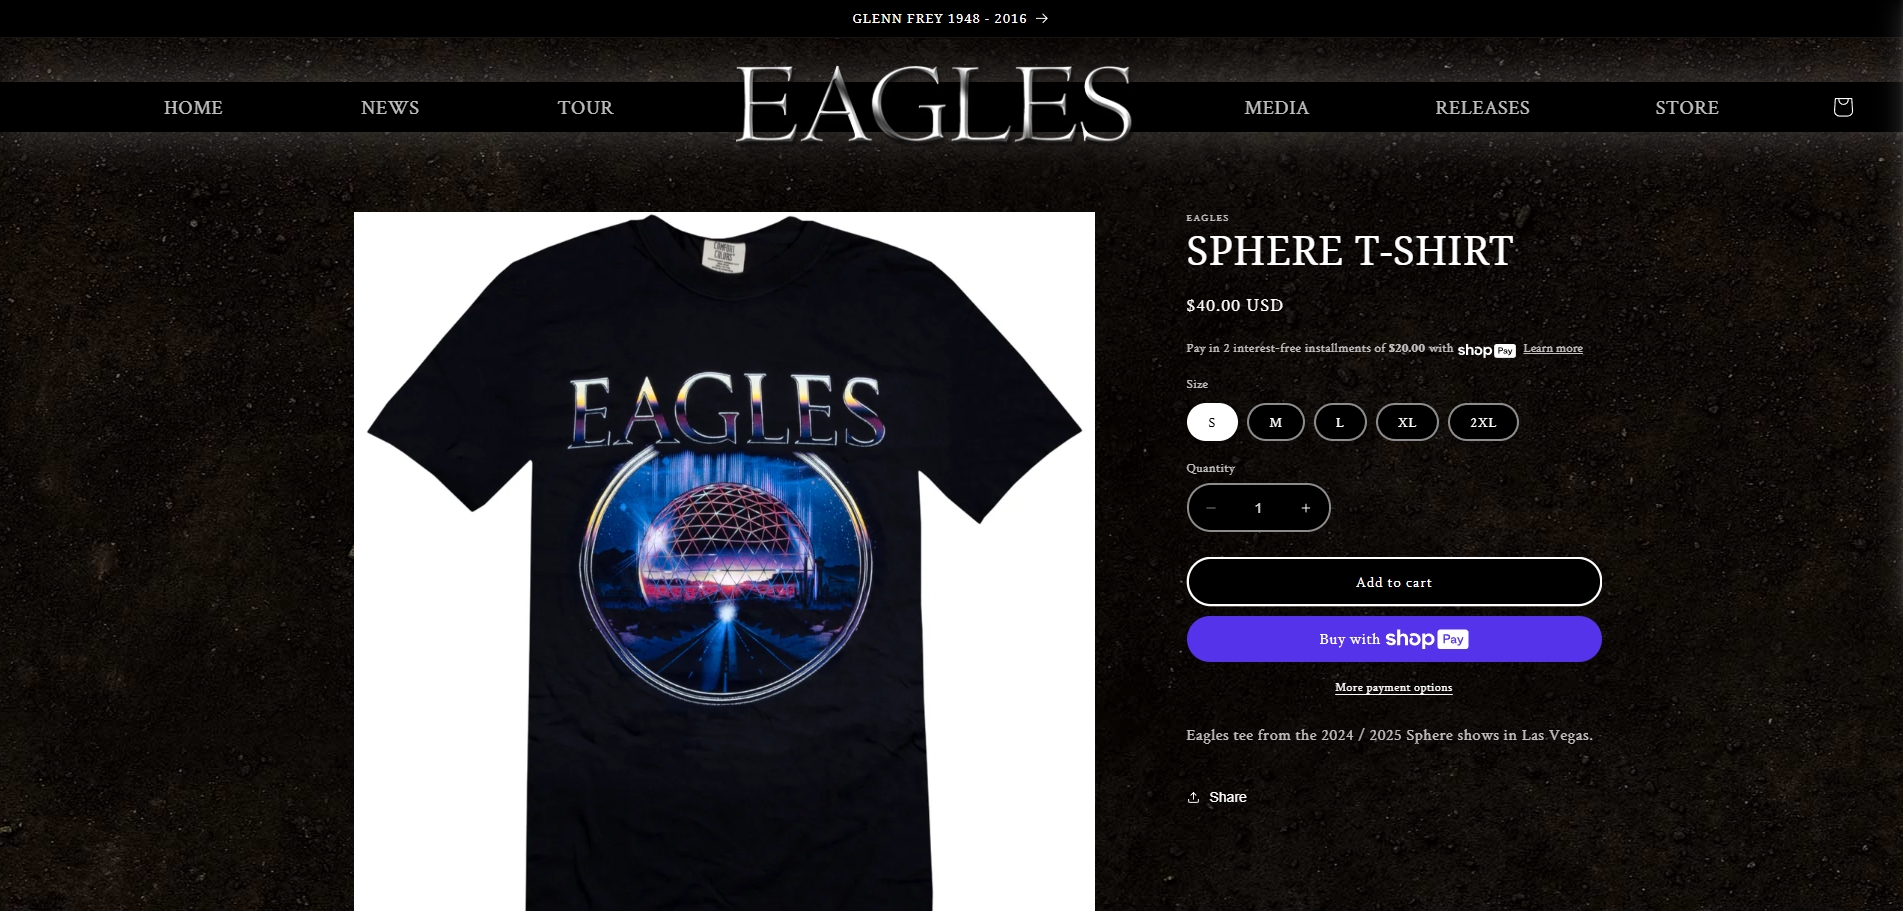This screenshot has height=911, width=1903.
Task: Click Buy with Shop Pay button
Action: coord(1394,639)
